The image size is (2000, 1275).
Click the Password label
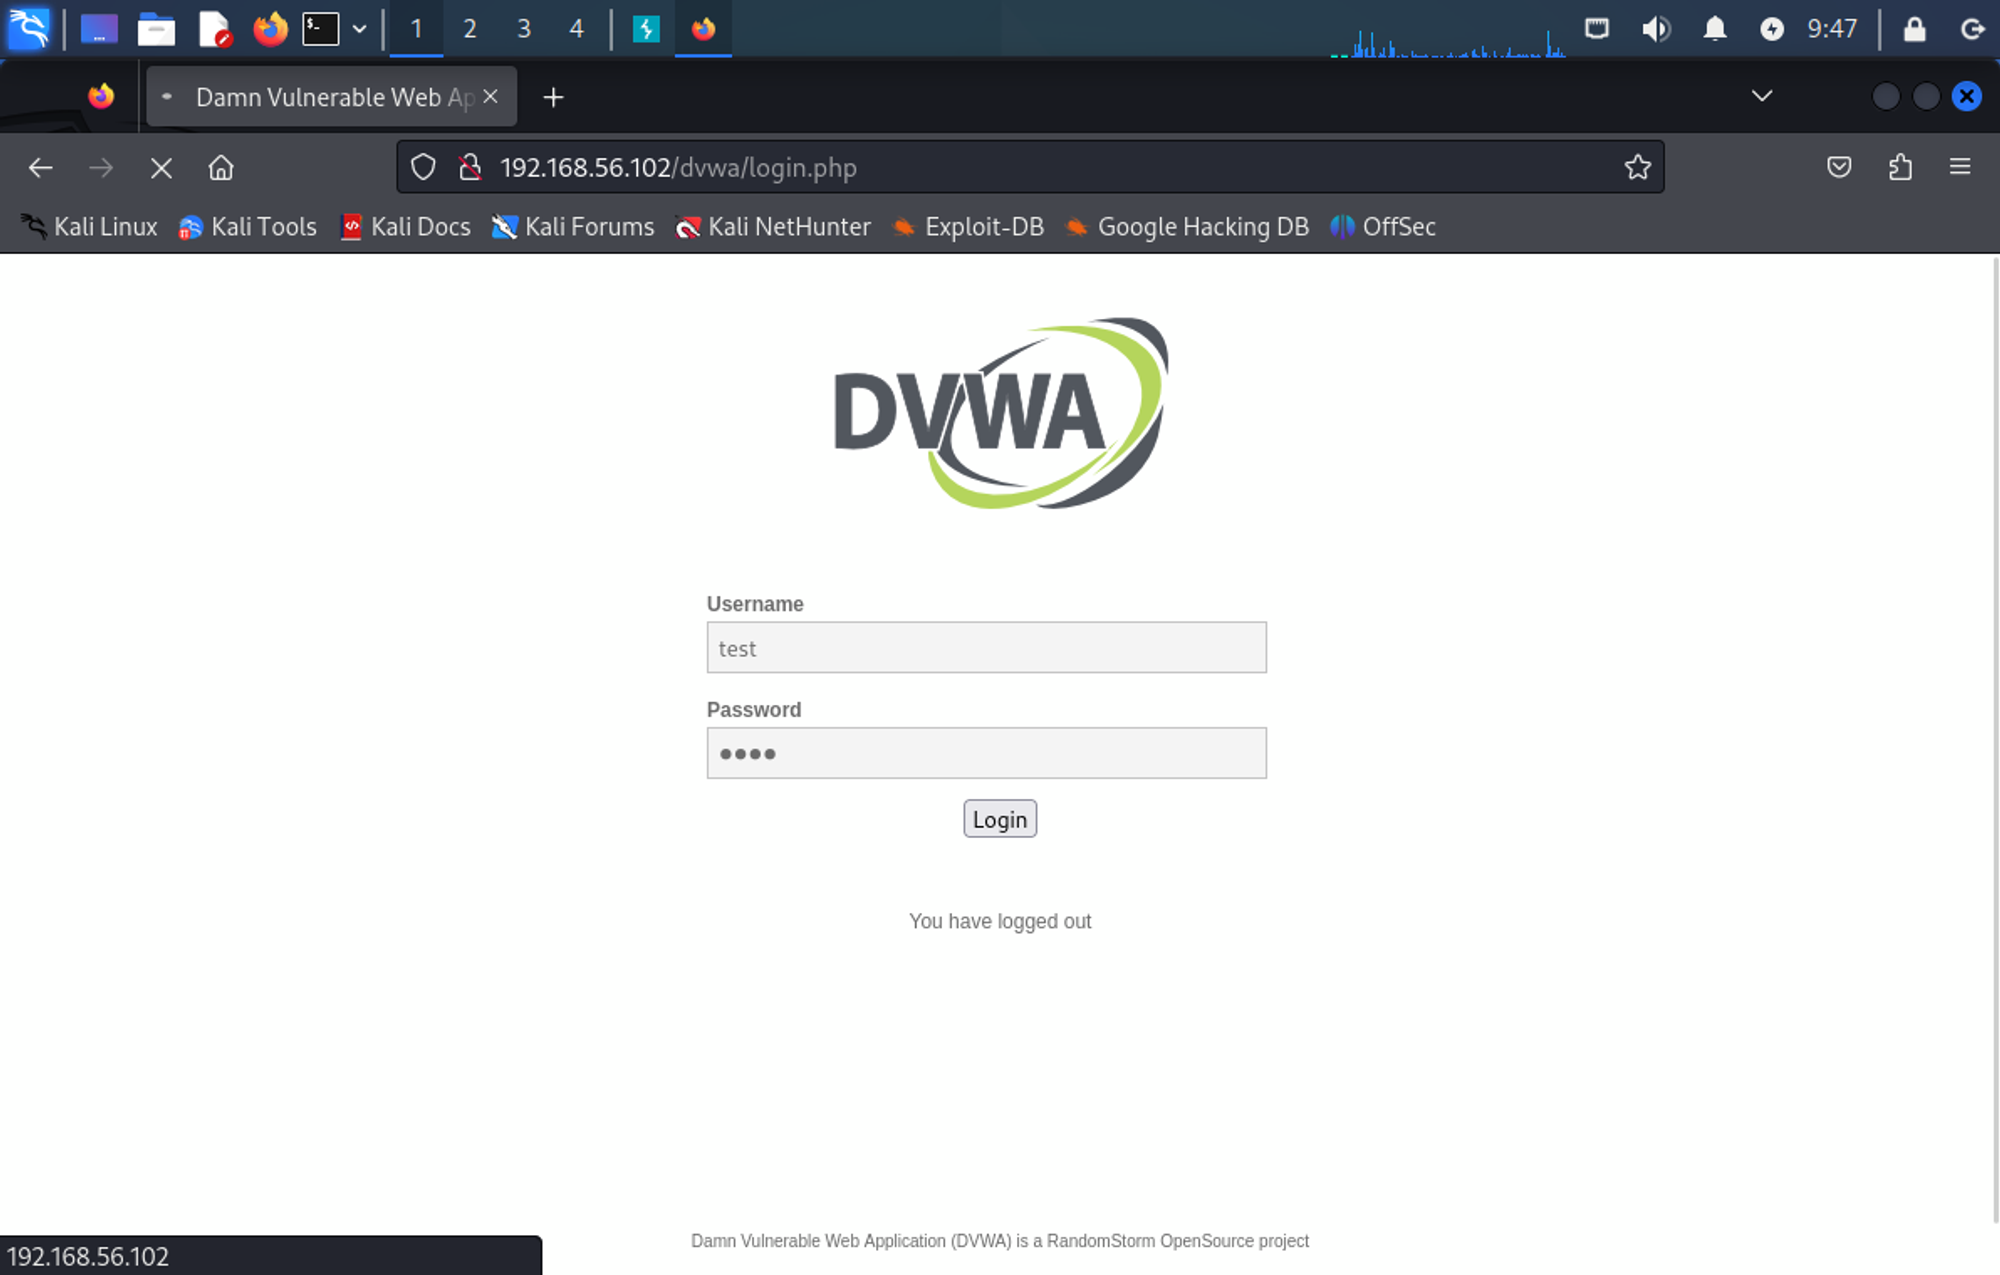754,710
